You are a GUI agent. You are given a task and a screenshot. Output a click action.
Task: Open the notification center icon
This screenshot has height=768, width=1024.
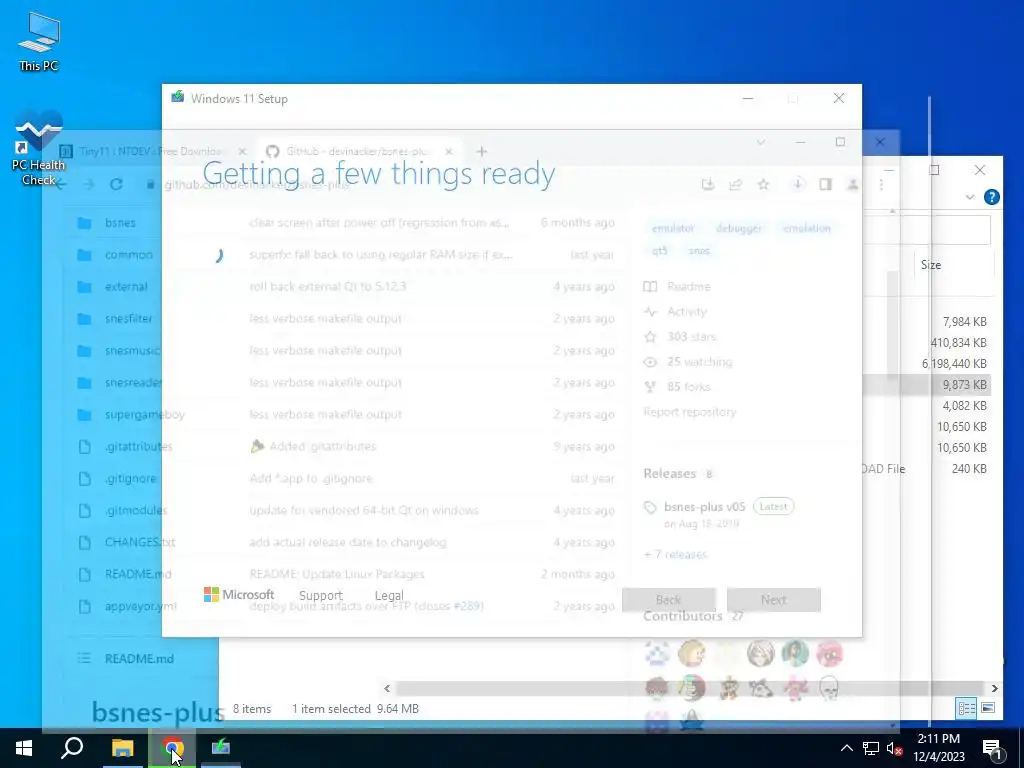[993, 749]
